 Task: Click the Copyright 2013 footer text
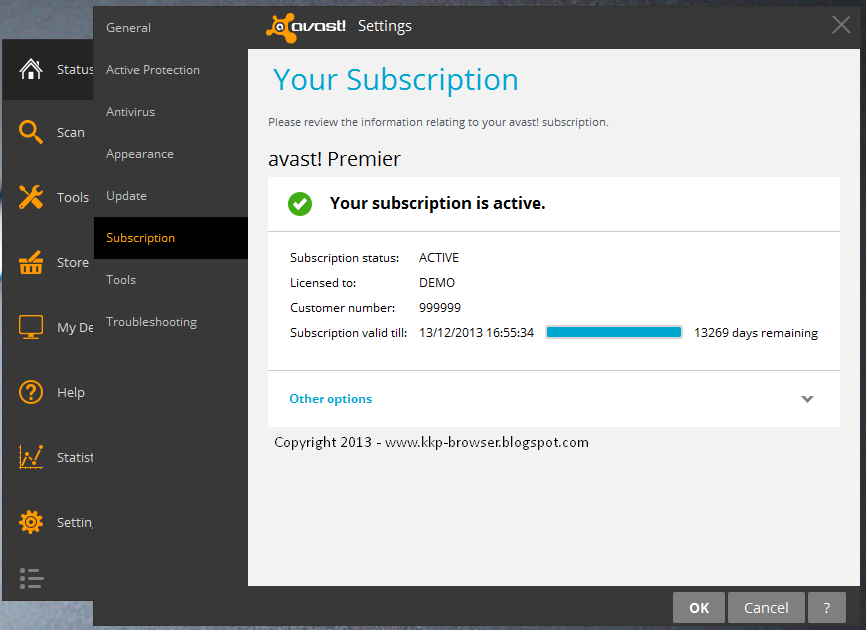431,442
